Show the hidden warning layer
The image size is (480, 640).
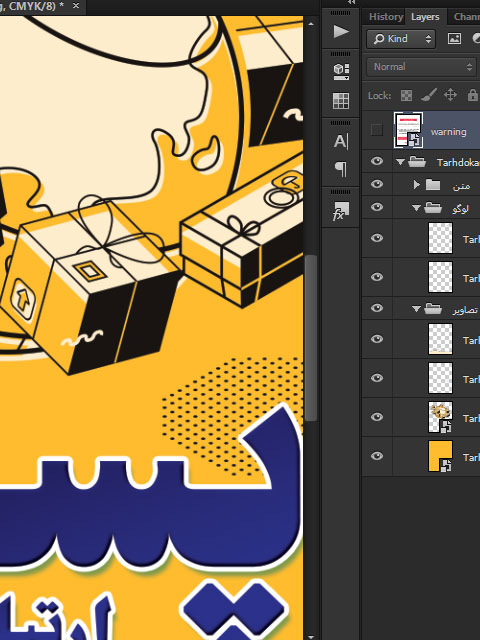click(377, 130)
